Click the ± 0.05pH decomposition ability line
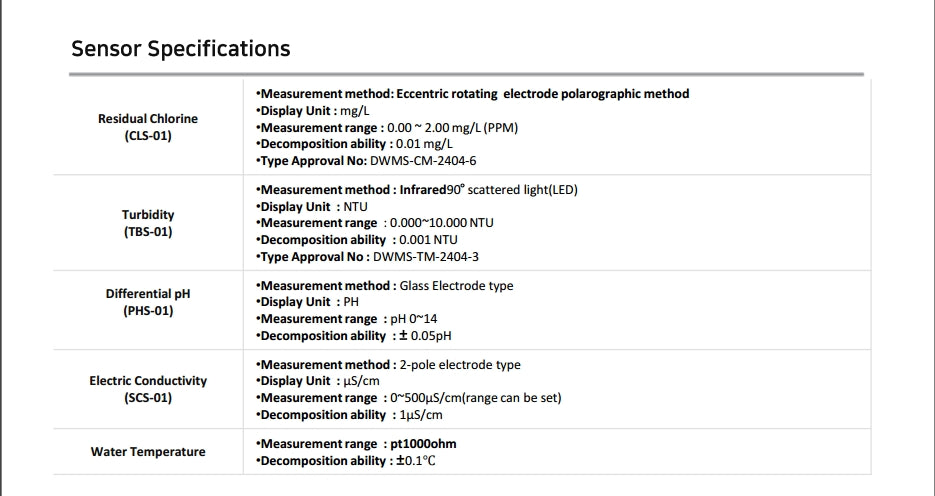Image resolution: width=935 pixels, height=496 pixels. click(x=354, y=336)
